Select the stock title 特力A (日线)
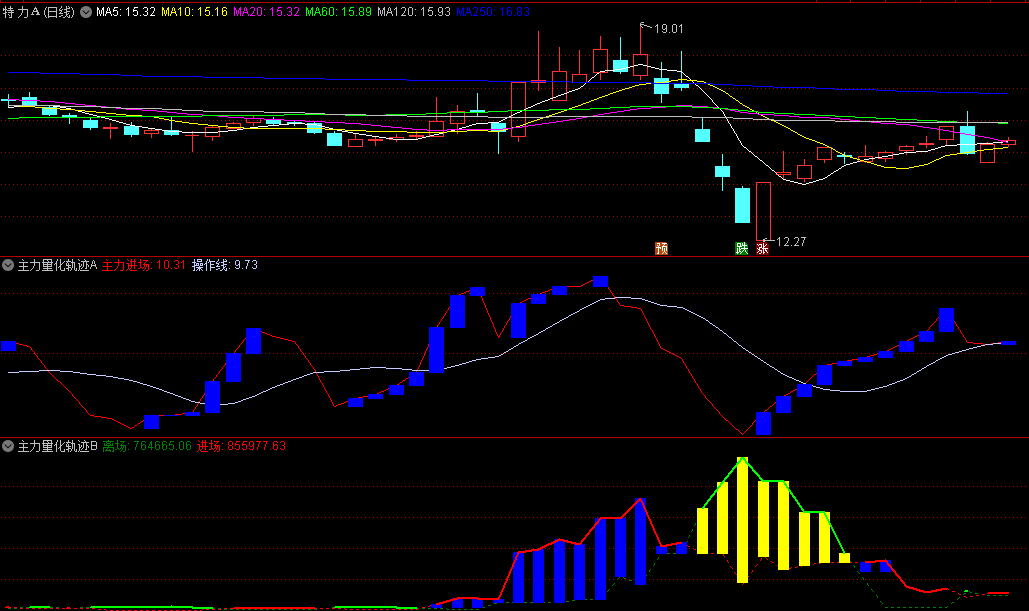 click(x=39, y=12)
